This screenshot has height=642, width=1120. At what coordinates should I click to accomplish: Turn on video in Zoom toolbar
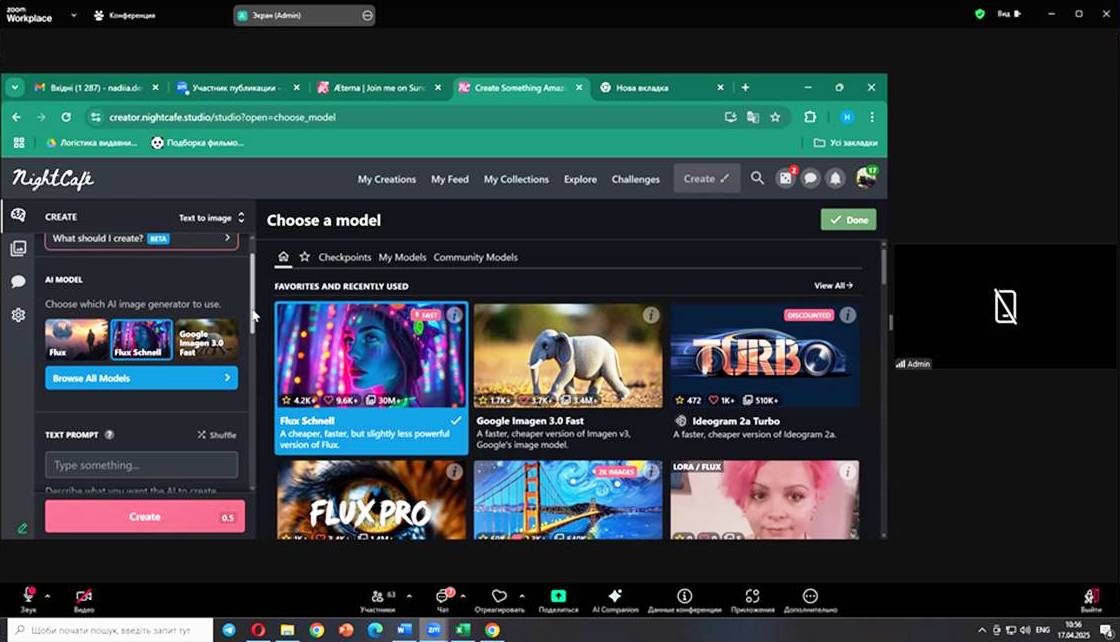(x=84, y=596)
